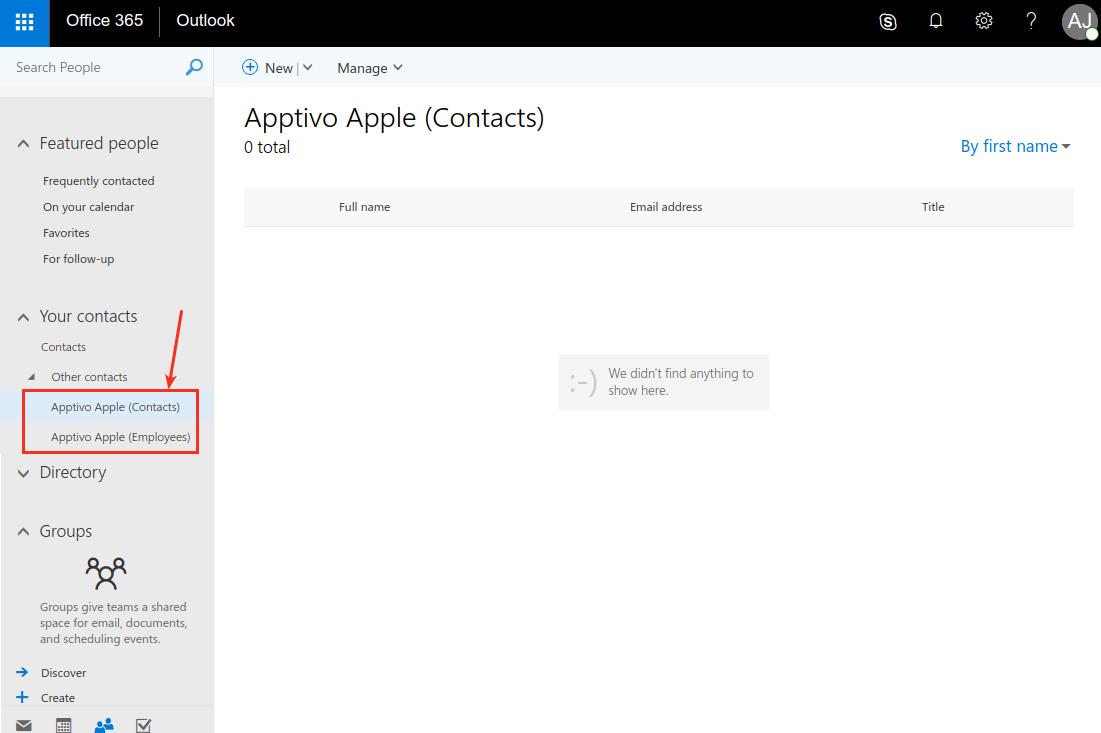This screenshot has width=1101, height=733.
Task: Click the New plus icon
Action: coord(250,67)
